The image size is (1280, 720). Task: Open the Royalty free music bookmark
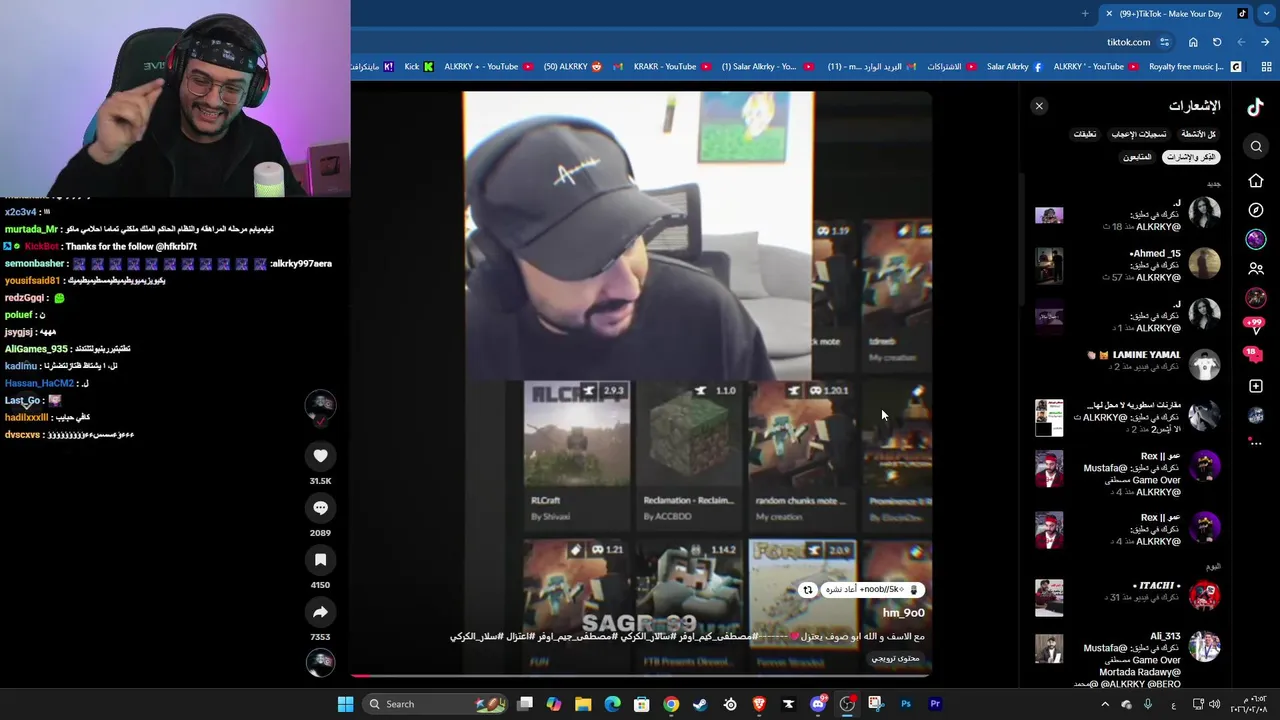tap(1195, 67)
